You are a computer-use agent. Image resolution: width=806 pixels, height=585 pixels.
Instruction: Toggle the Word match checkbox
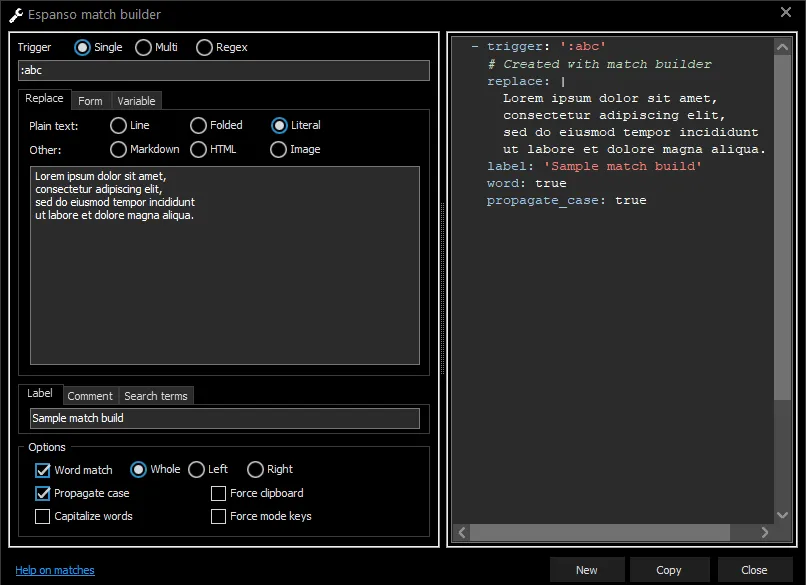coord(43,470)
